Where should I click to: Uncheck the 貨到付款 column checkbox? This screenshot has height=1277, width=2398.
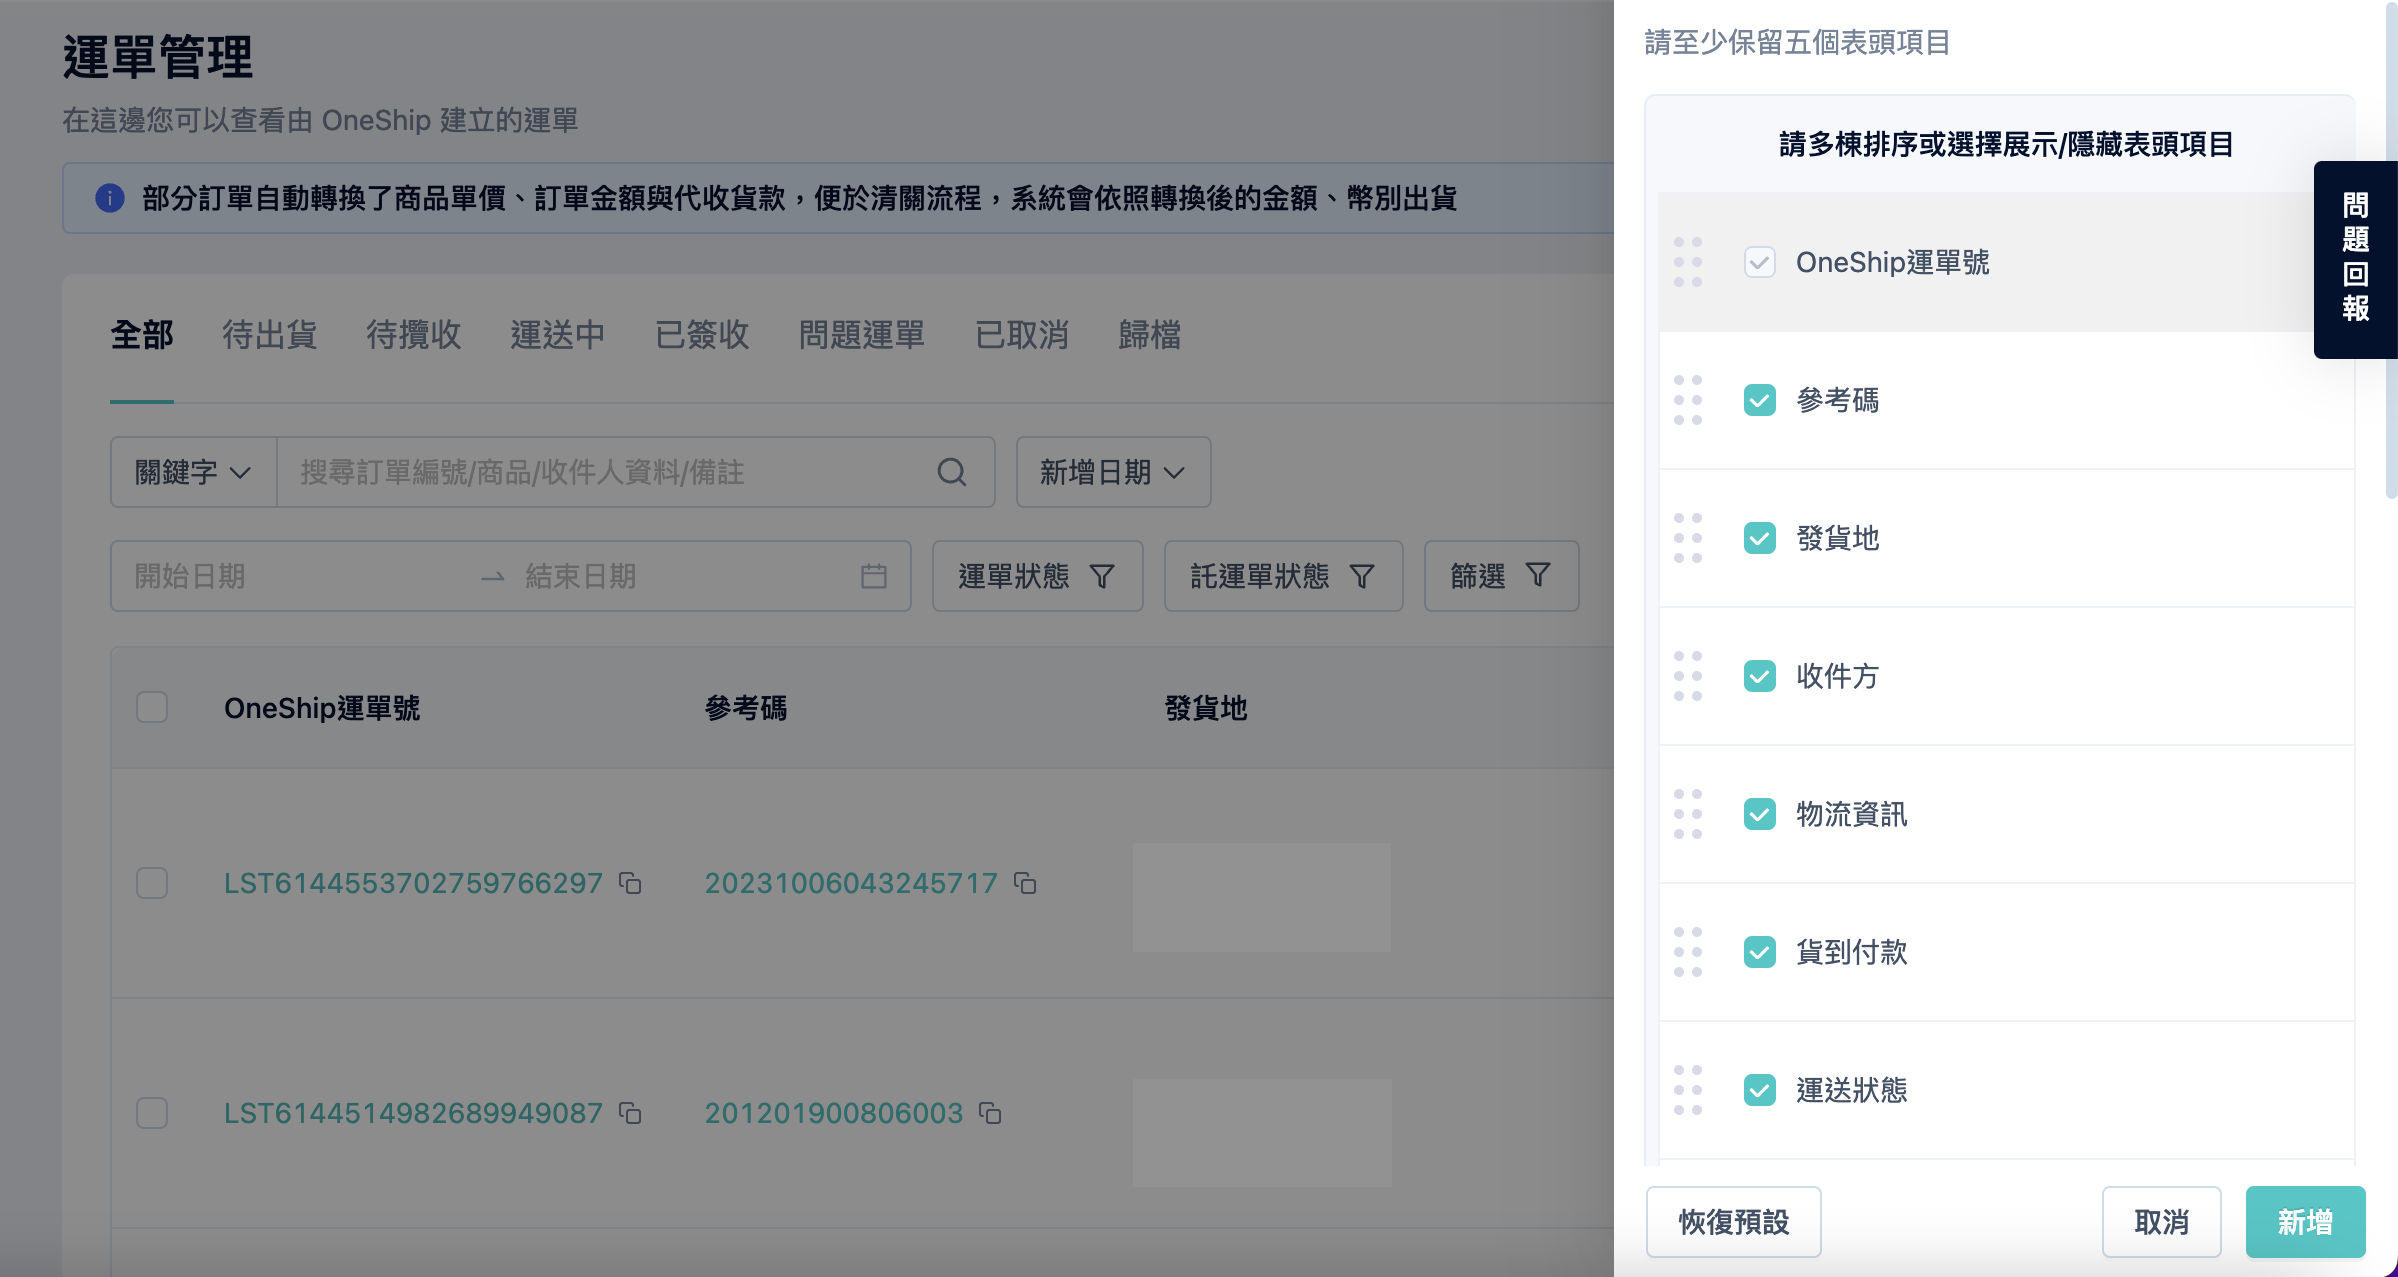coord(1759,952)
